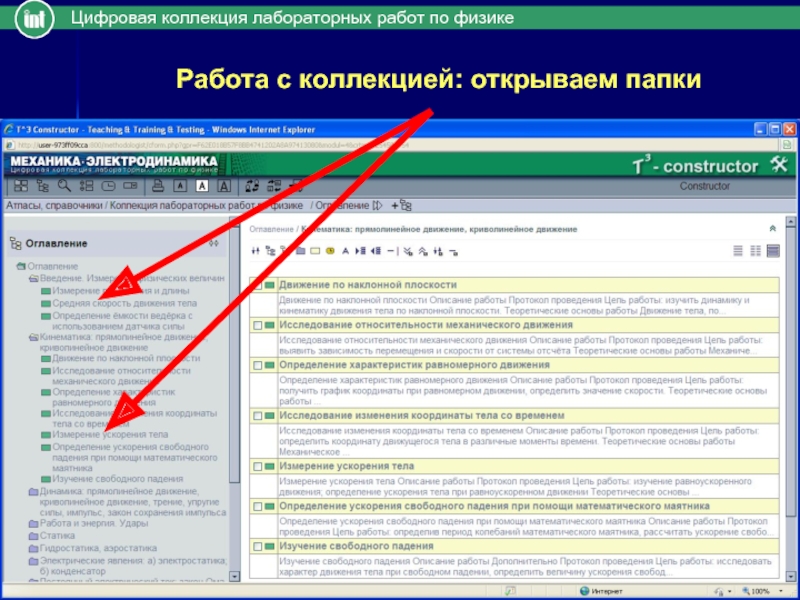
Task: Check the box for Измерение ускорения тела
Action: click(258, 466)
